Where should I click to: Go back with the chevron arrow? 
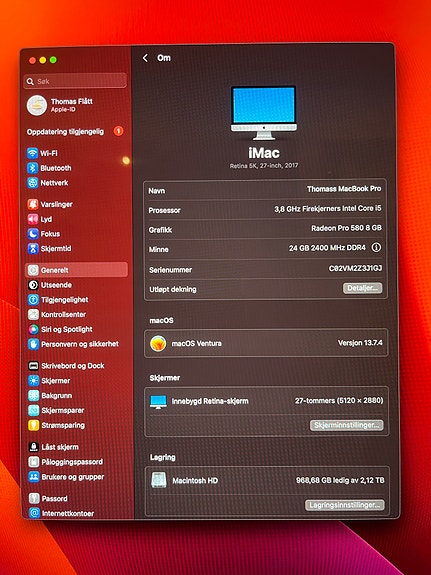[145, 58]
